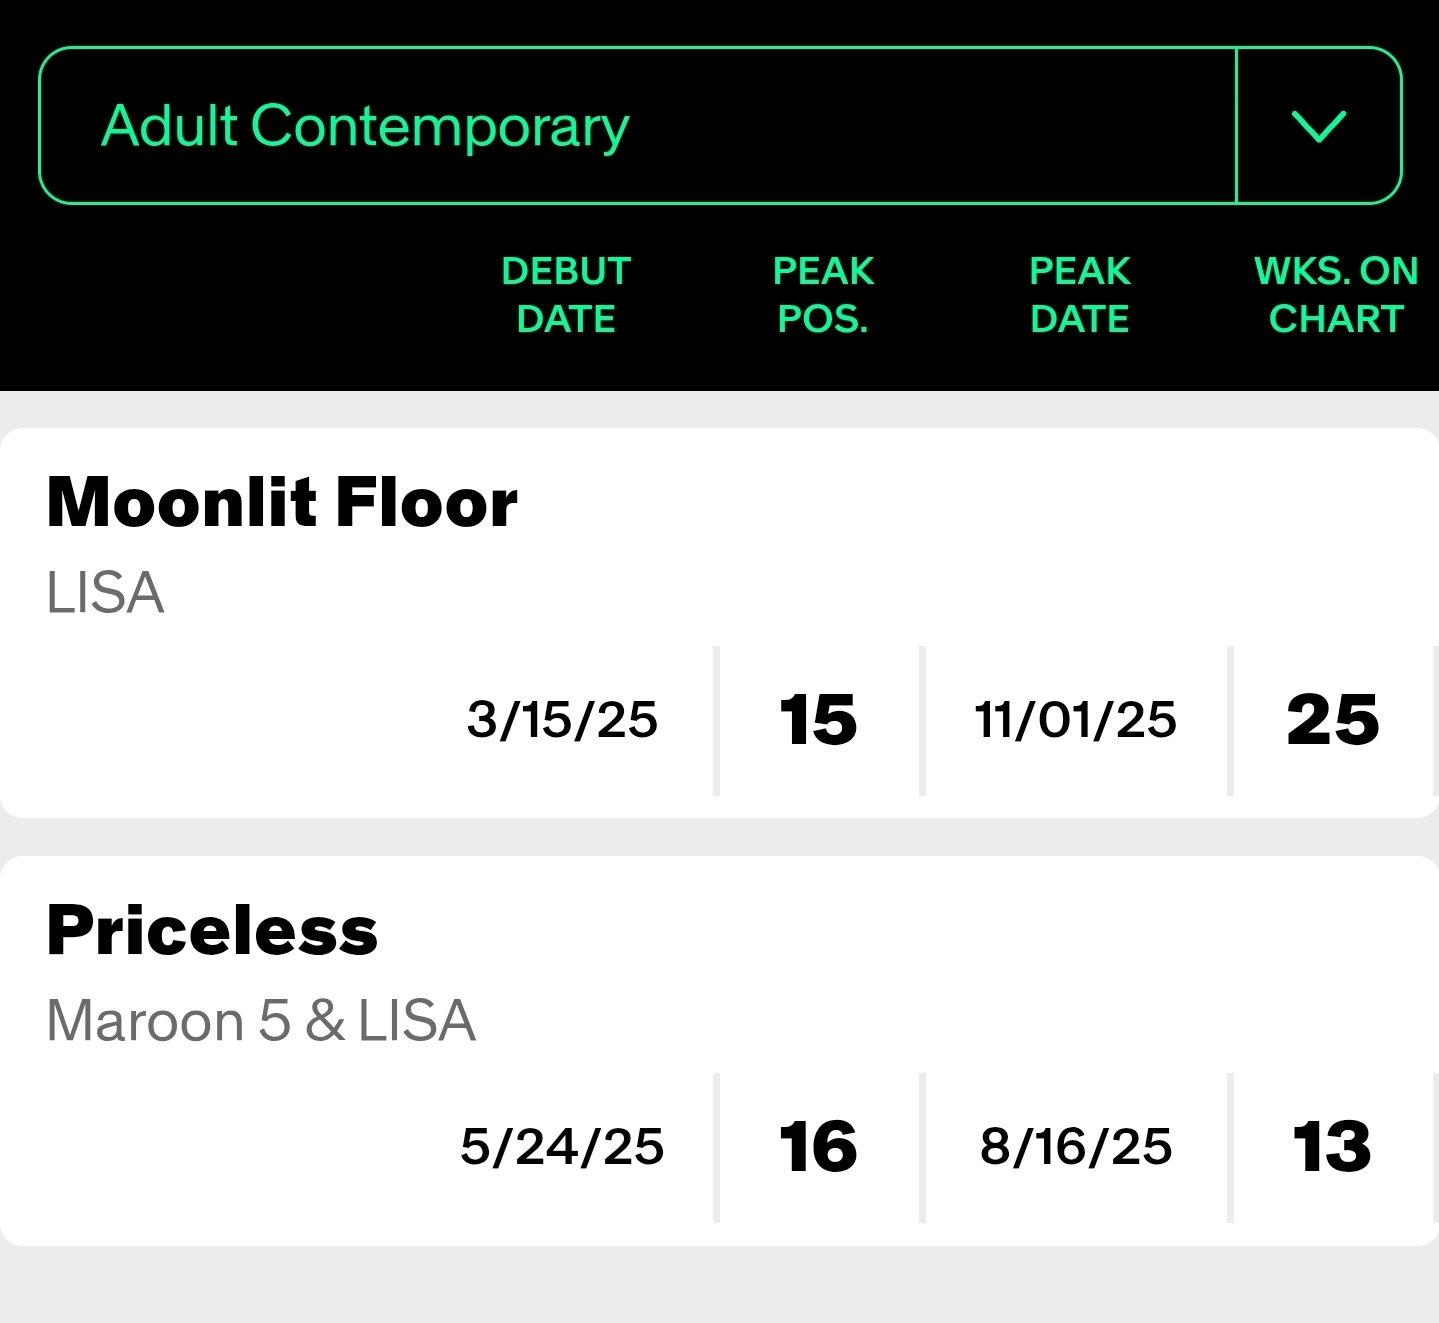Click the Peak Pos. column header
This screenshot has width=1439, height=1323.
(x=823, y=295)
